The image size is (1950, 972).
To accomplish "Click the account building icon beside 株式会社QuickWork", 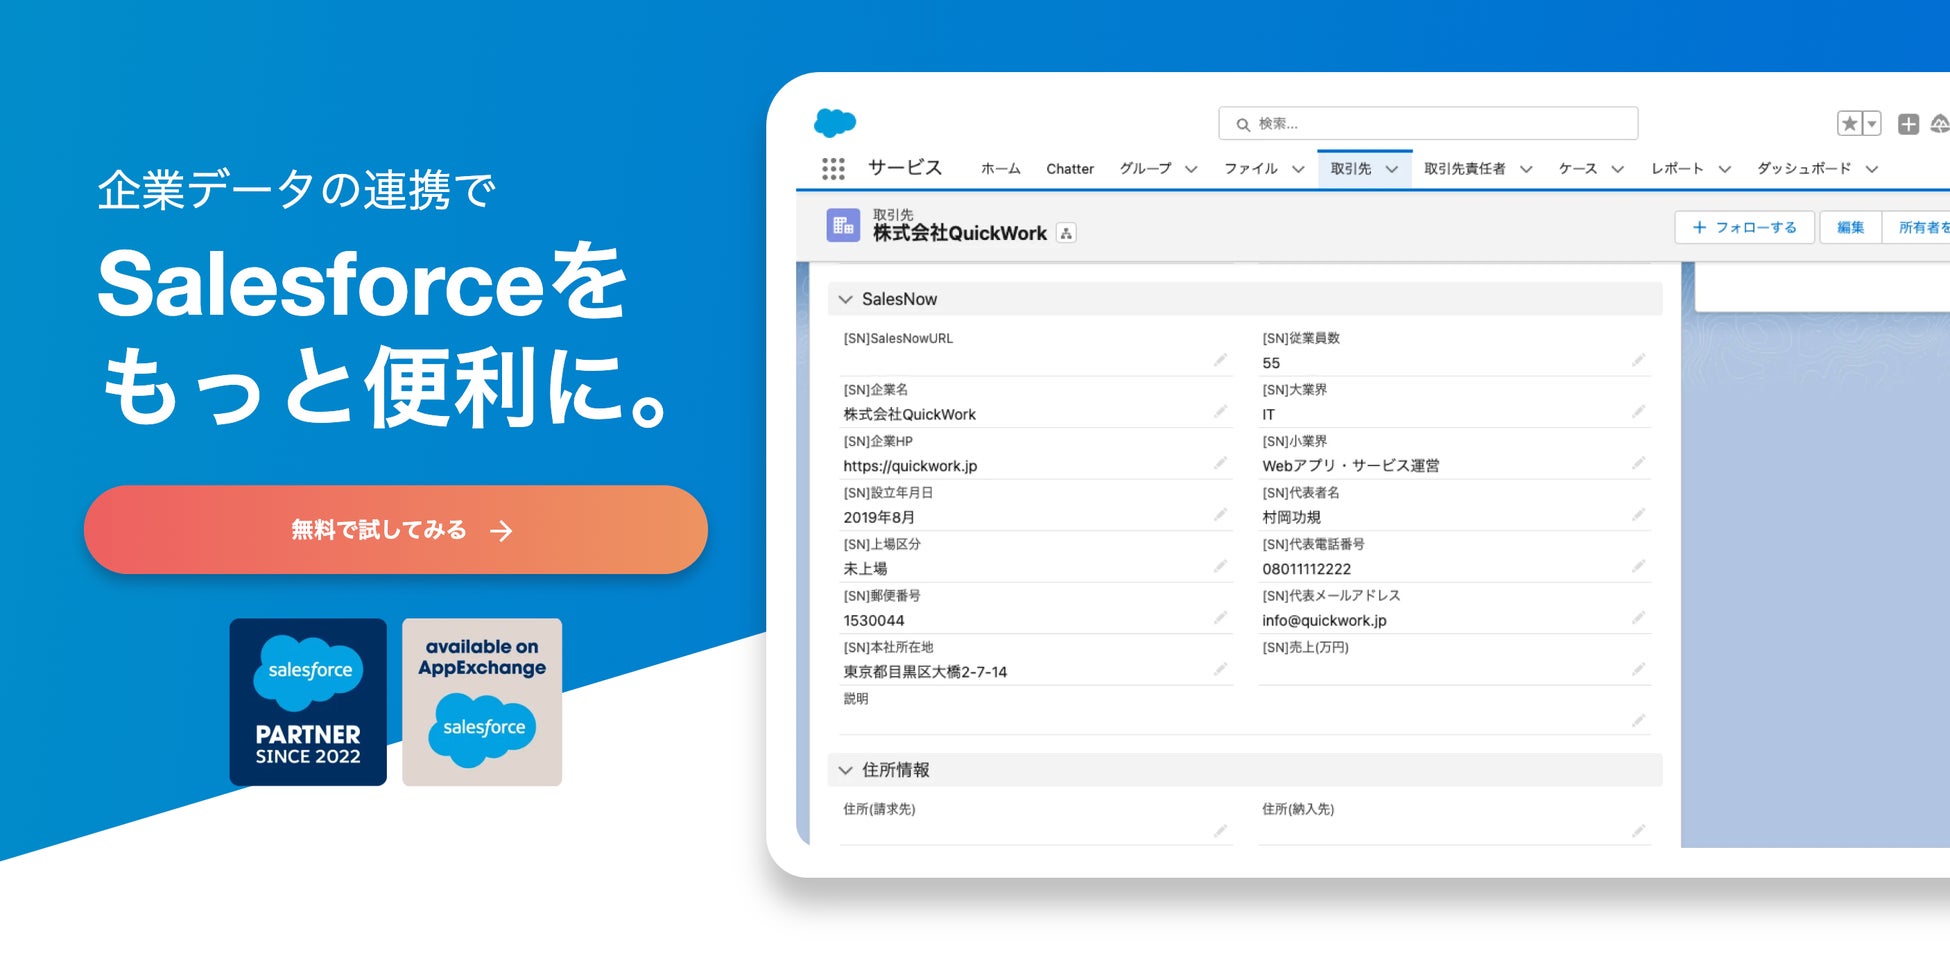I will 843,225.
